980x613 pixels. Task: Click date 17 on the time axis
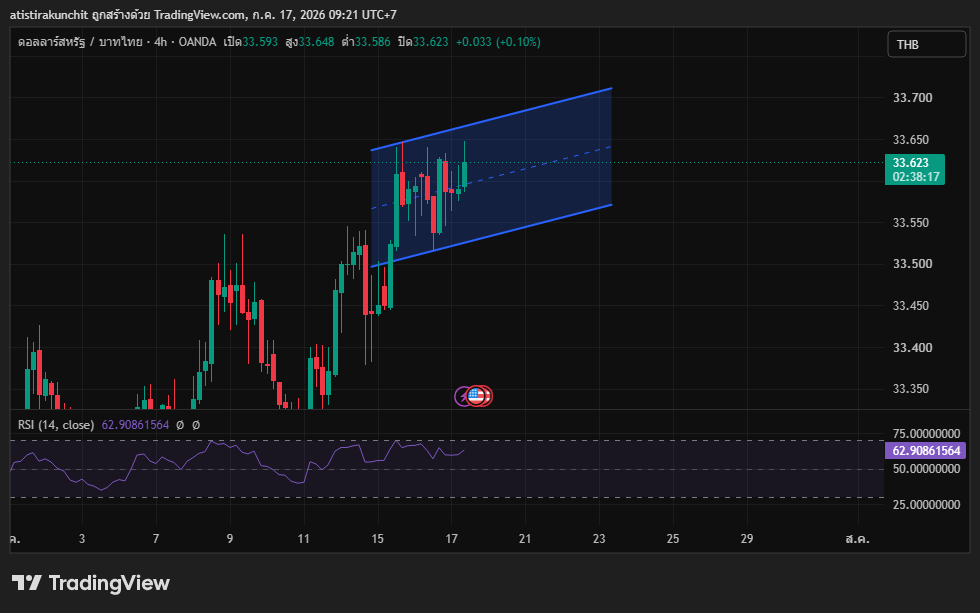tap(451, 539)
